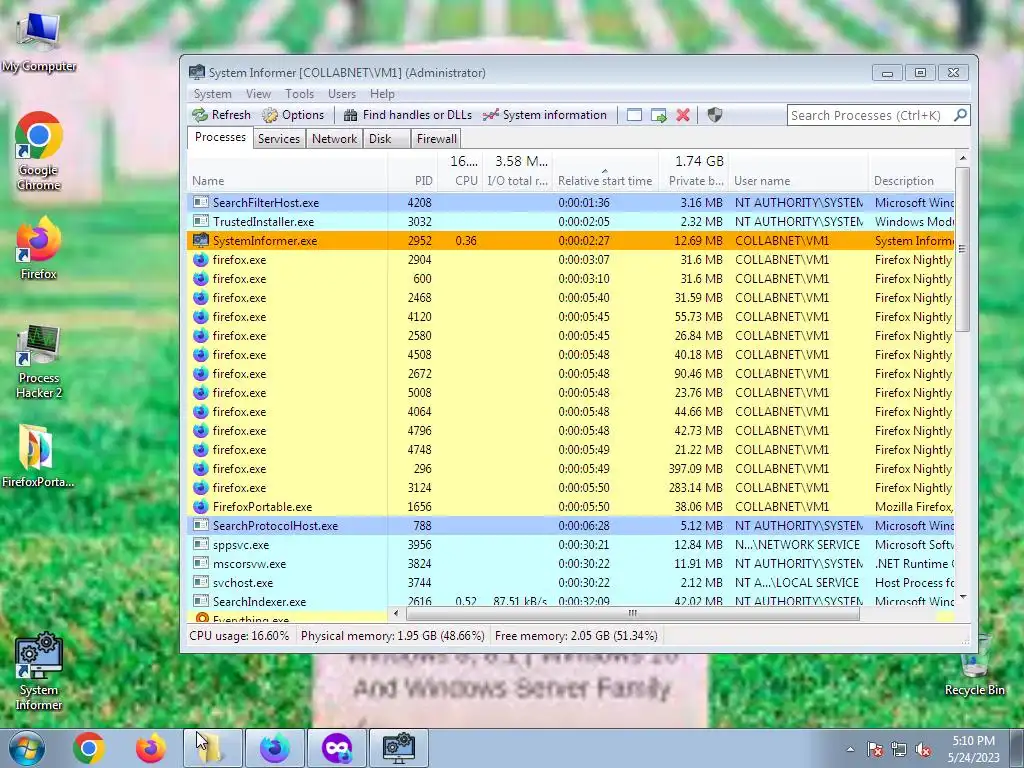This screenshot has height=768, width=1024.
Task: Open Process Hacker 2 desktop shortcut
Action: pyautogui.click(x=39, y=361)
